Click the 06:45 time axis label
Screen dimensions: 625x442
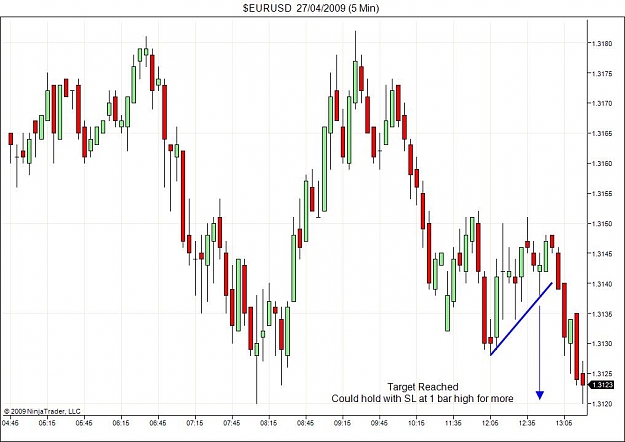(158, 423)
